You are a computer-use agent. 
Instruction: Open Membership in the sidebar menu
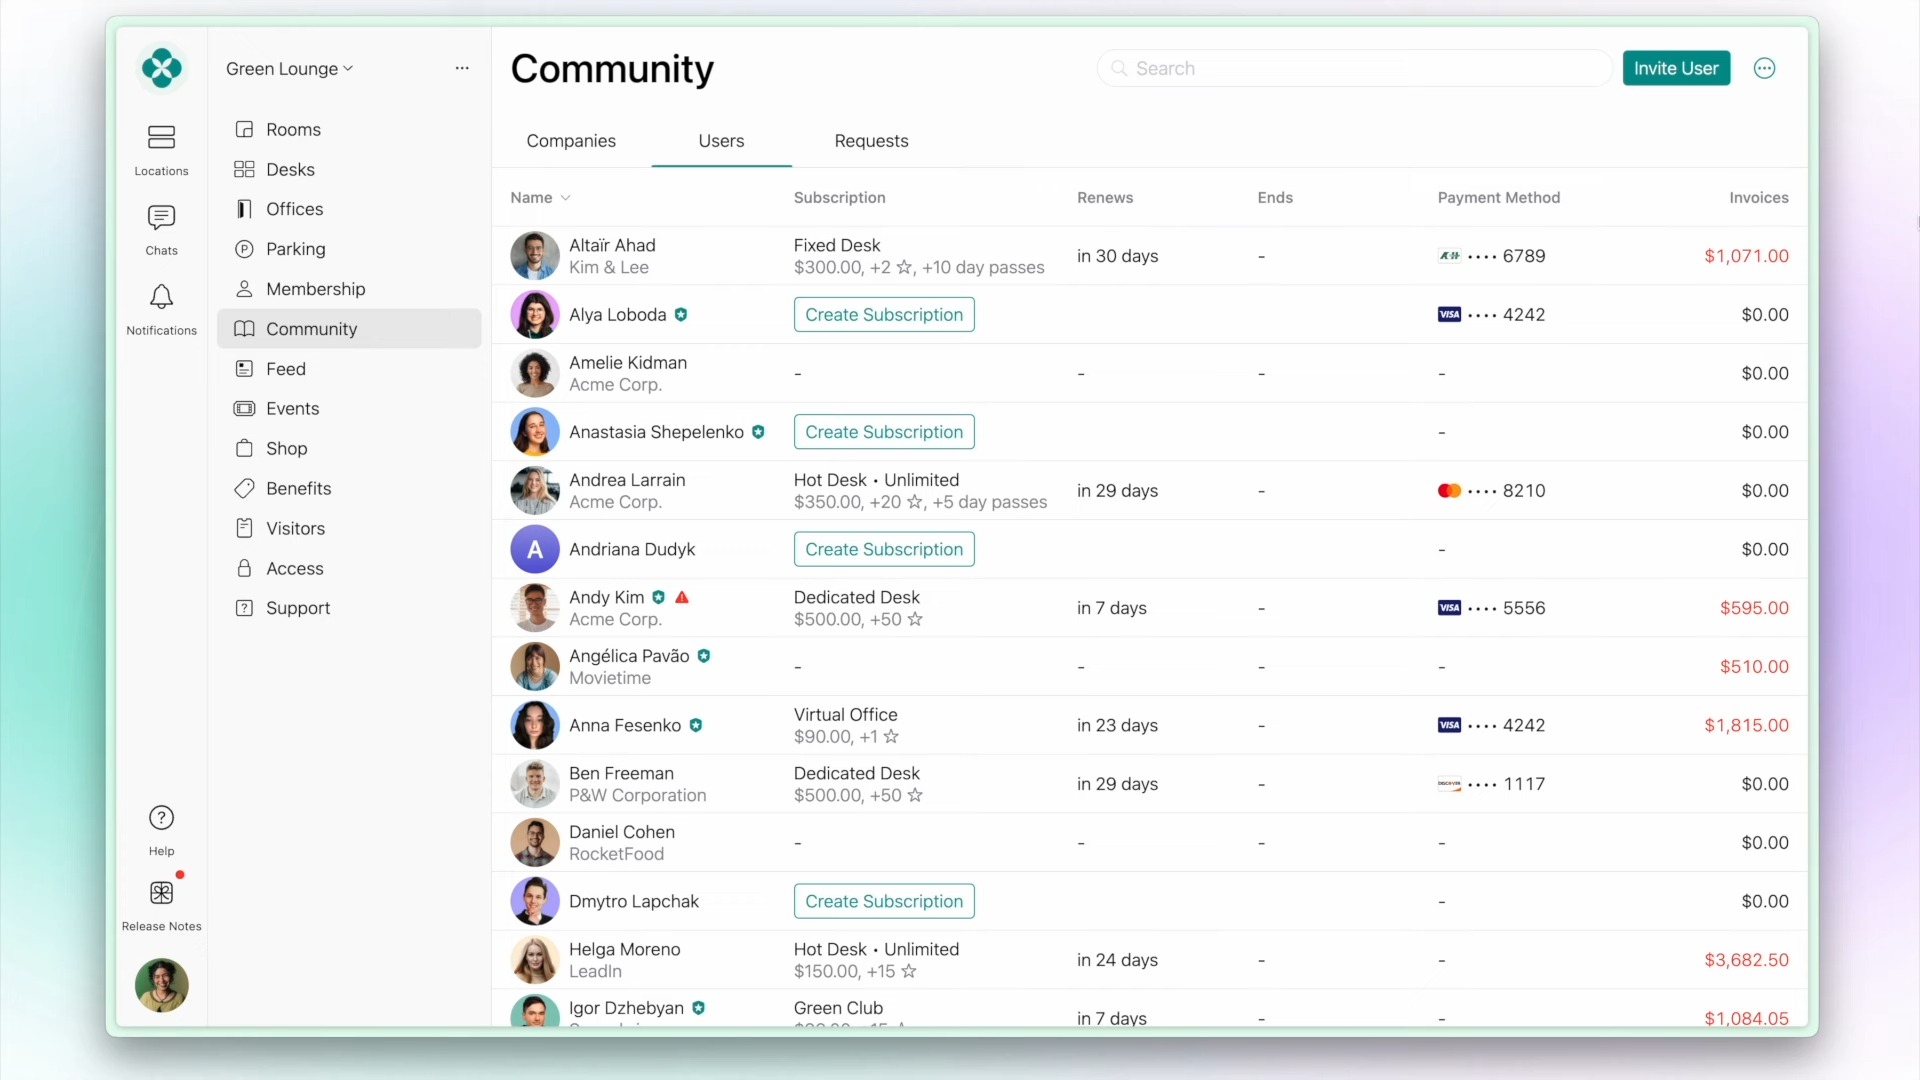[x=315, y=289]
